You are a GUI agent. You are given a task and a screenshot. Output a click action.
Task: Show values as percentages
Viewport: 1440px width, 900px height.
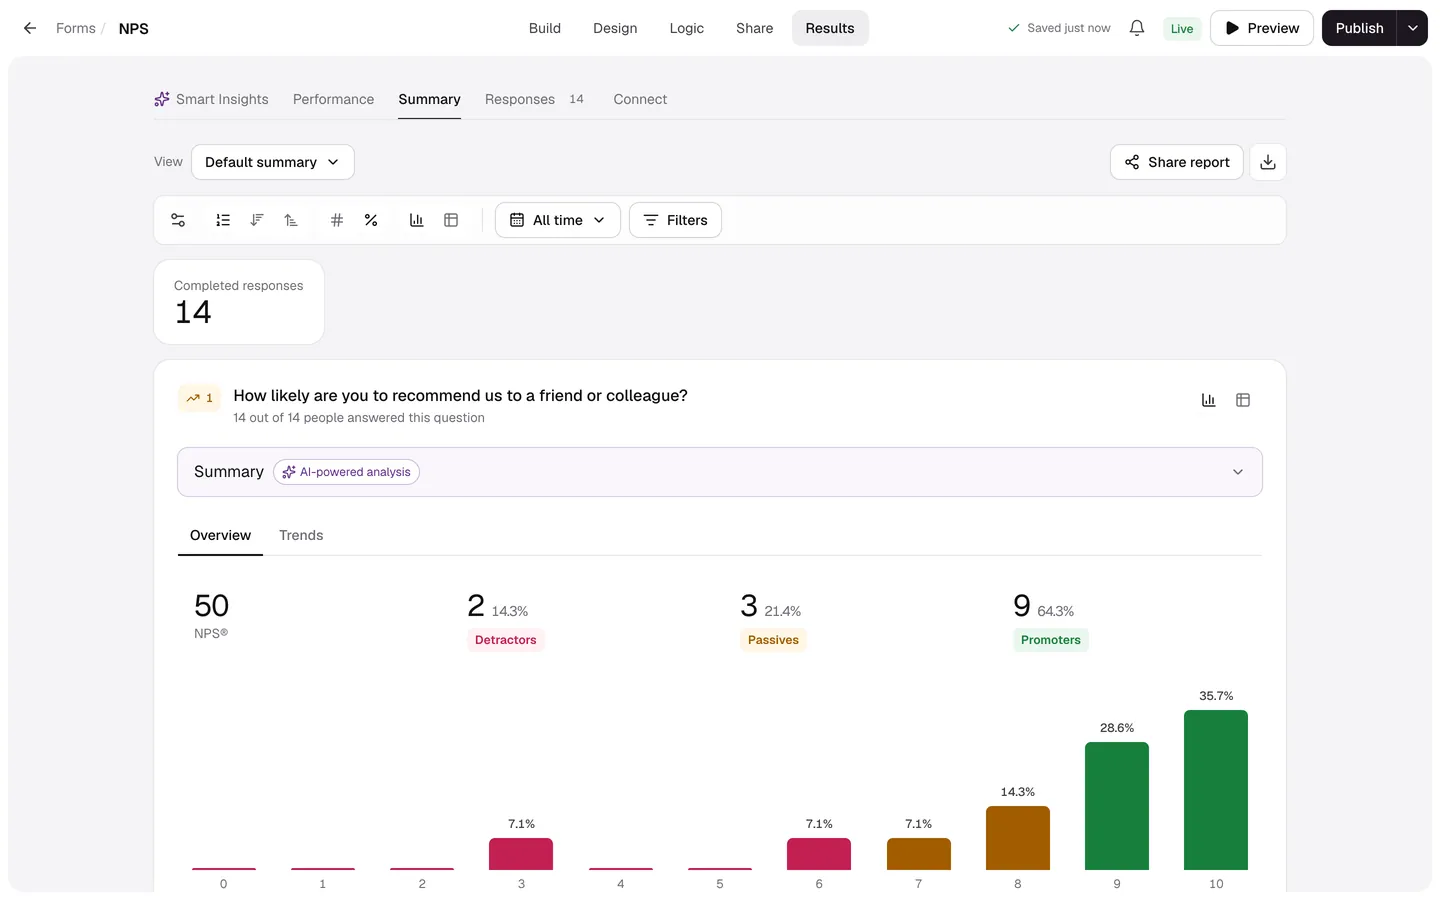tap(371, 220)
